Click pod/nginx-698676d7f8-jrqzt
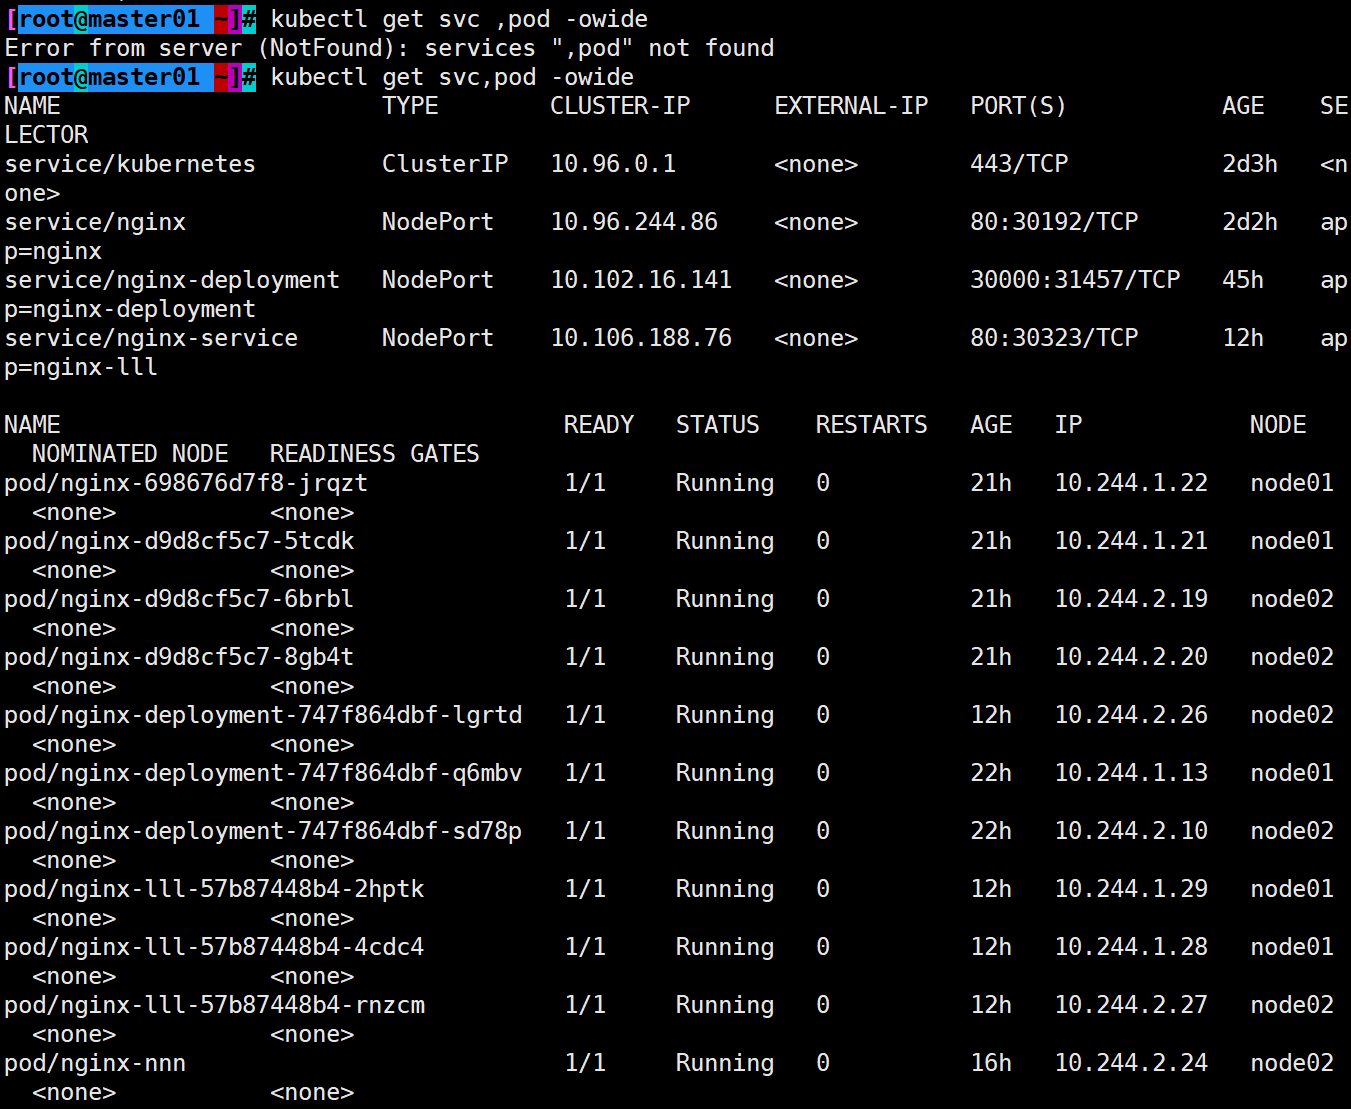Viewport: 1351px width, 1109px height. tap(186, 483)
